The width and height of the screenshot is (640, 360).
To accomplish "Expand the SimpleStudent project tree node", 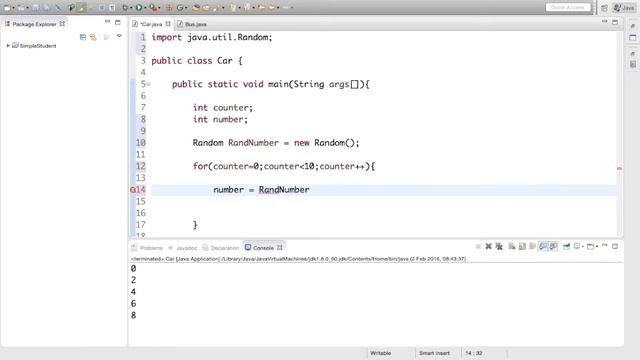I will [8, 46].
